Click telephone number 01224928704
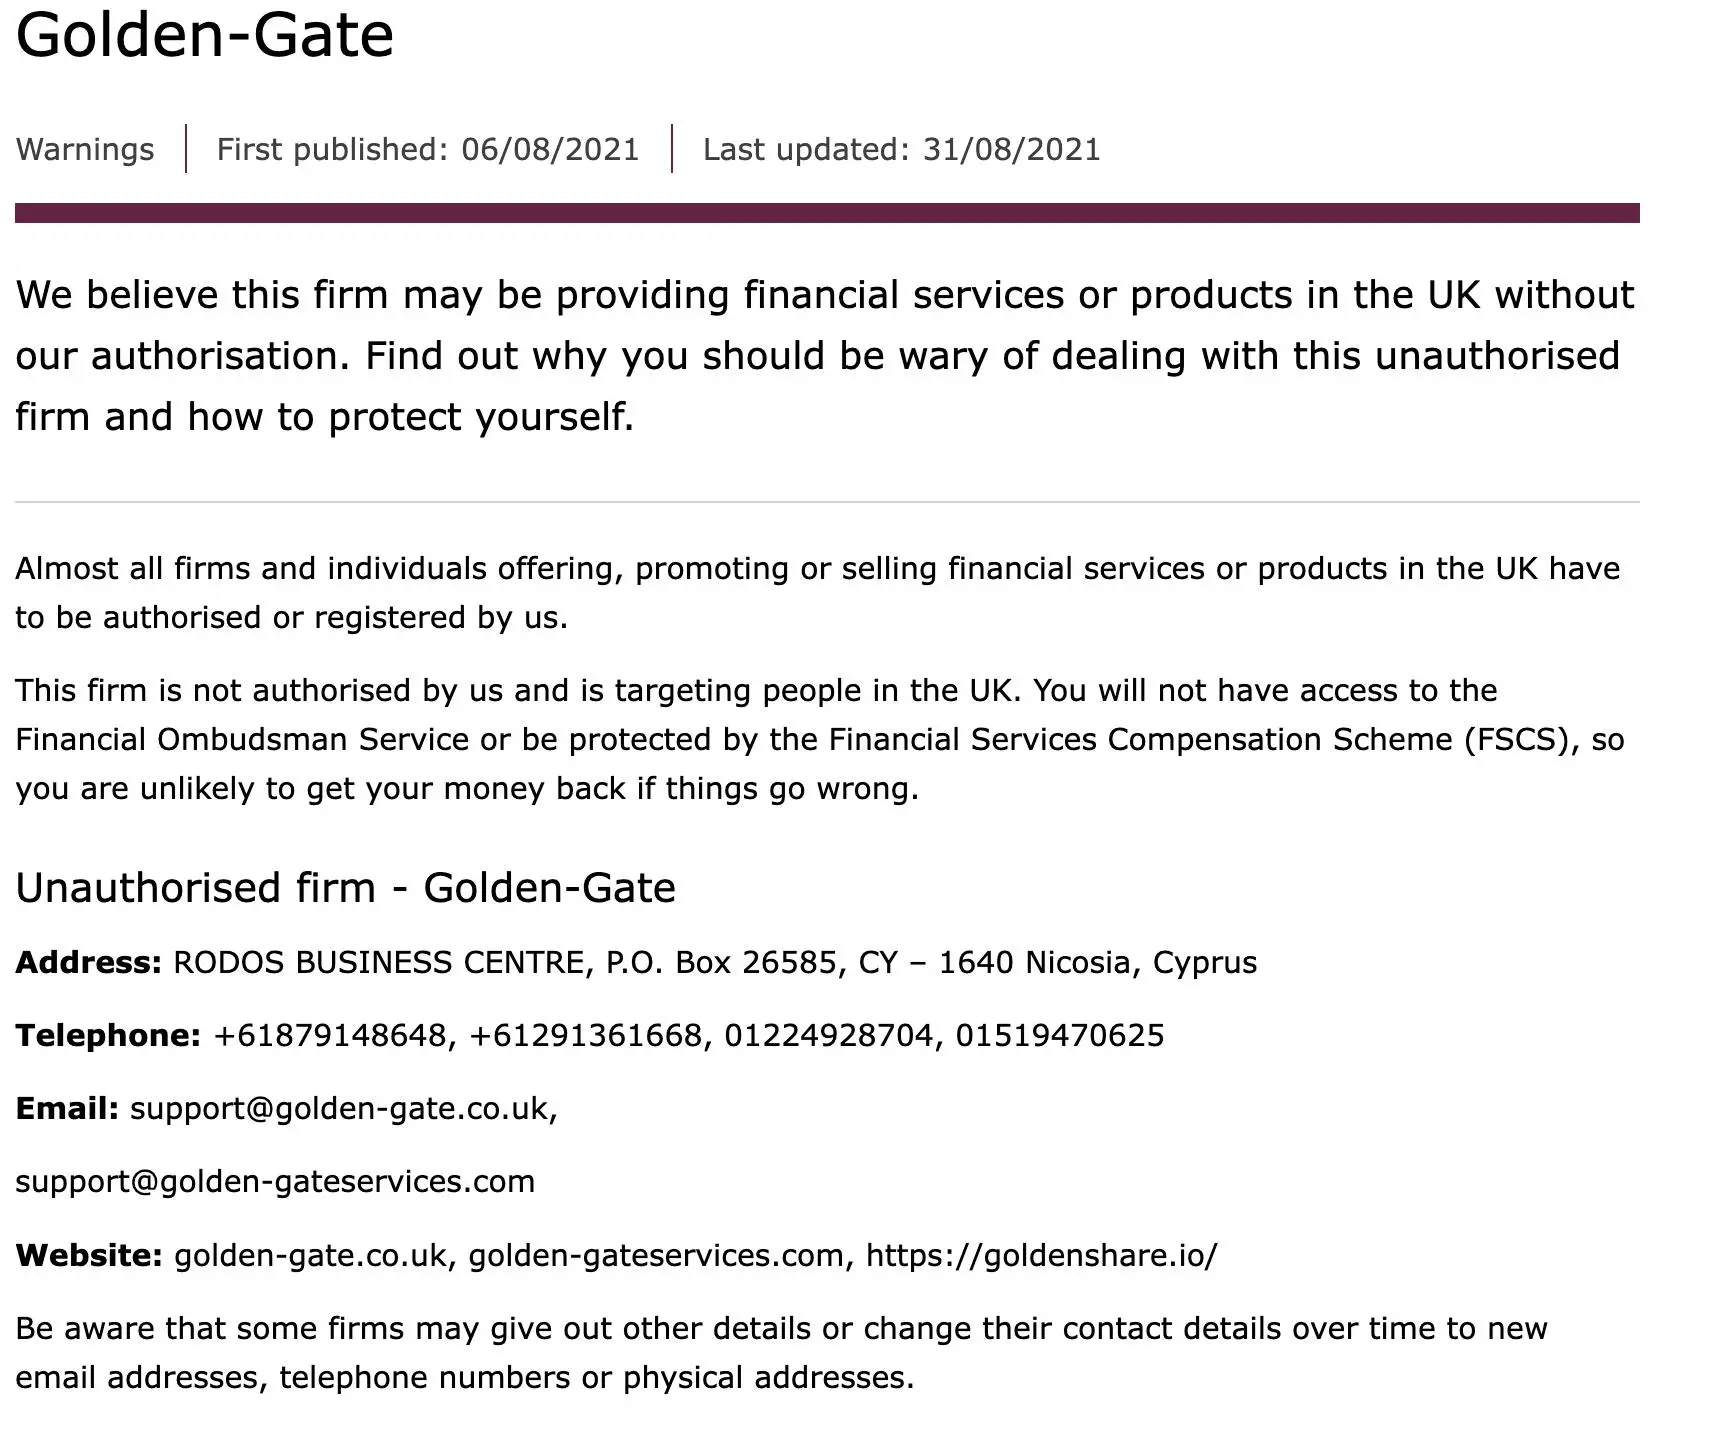Image resolution: width=1736 pixels, height=1430 pixels. [829, 1035]
